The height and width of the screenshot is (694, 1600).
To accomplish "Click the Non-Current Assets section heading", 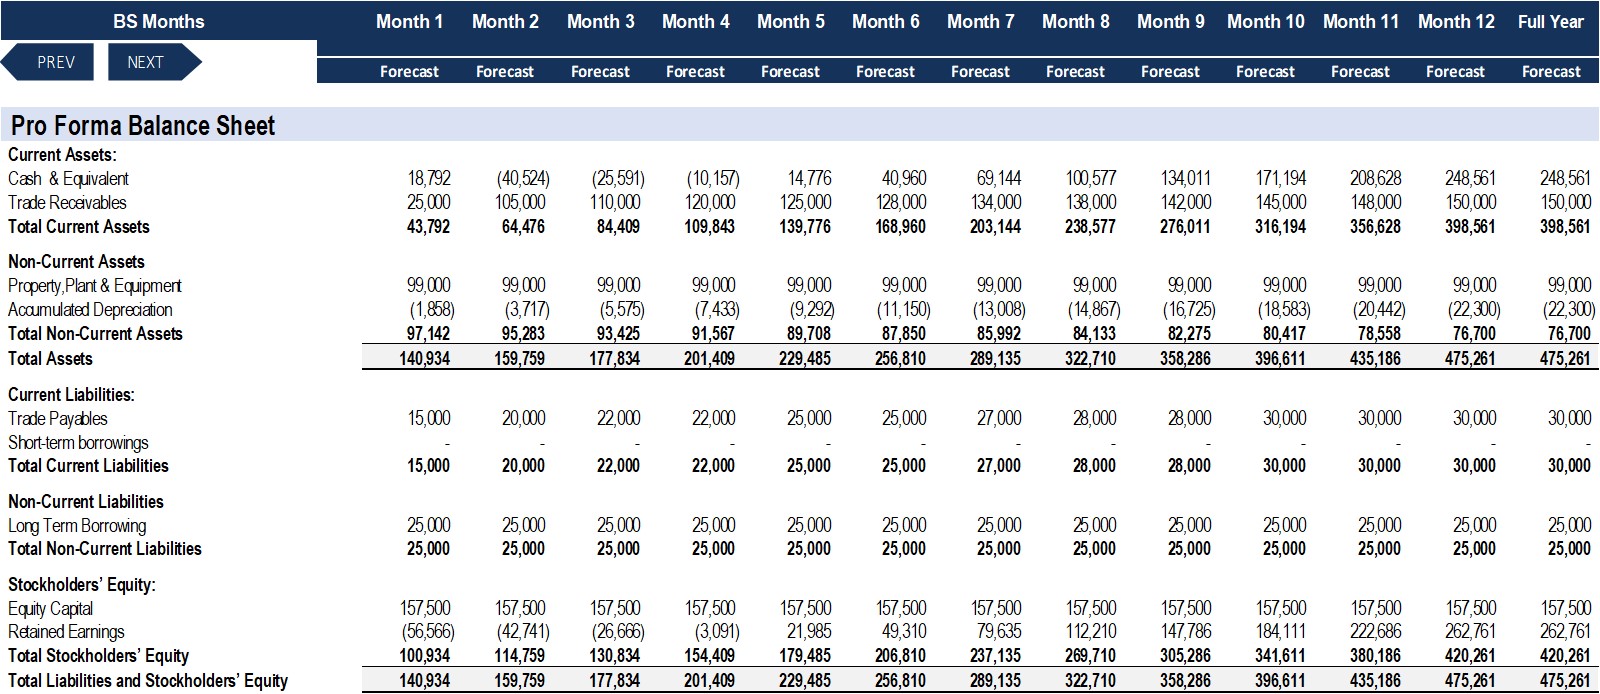I will (76, 262).
